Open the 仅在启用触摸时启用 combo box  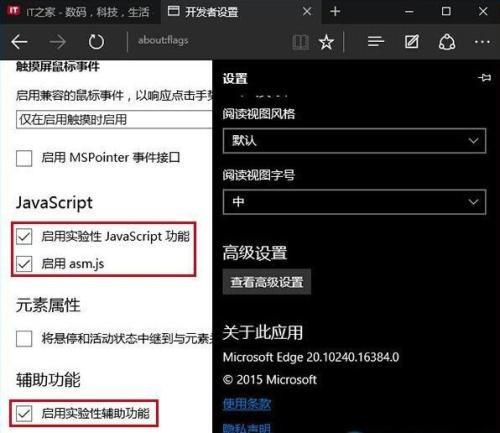click(114, 119)
